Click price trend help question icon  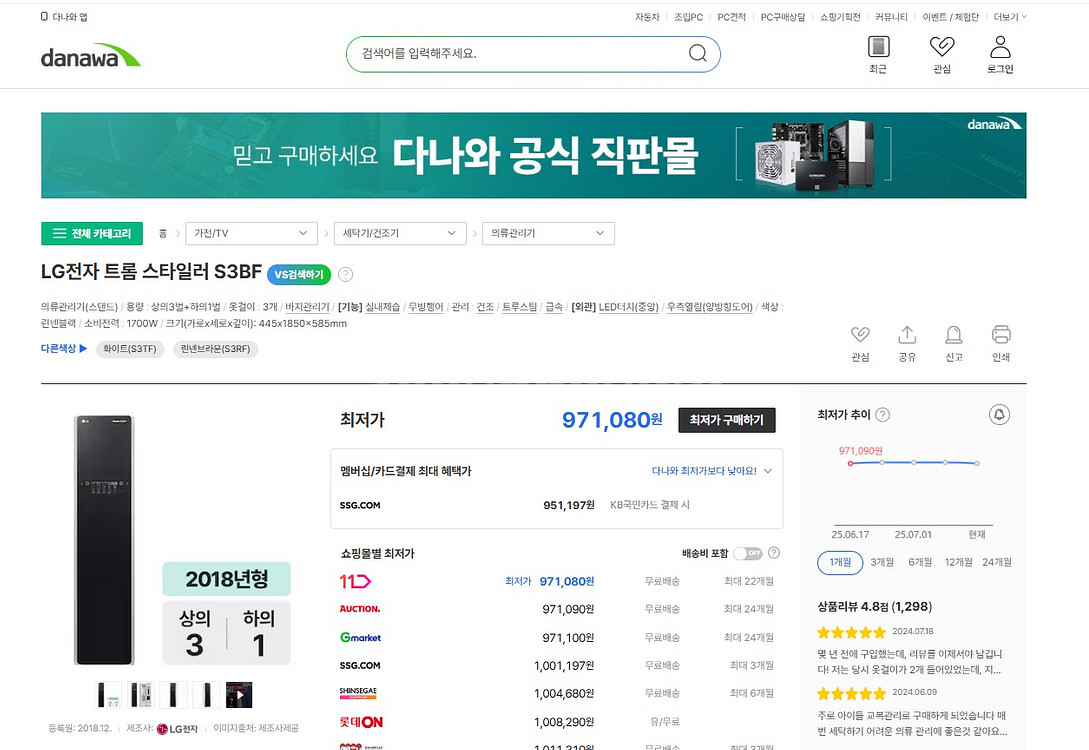point(882,415)
